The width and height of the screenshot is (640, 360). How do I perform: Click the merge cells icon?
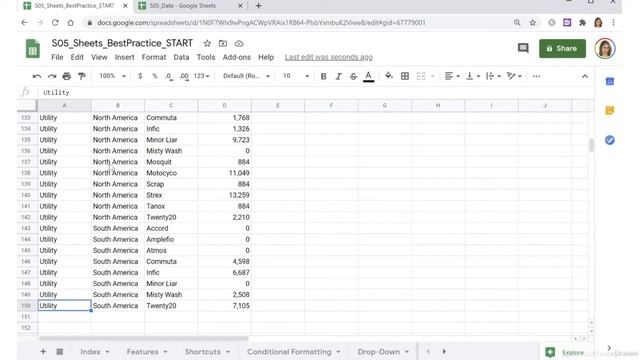[421, 76]
